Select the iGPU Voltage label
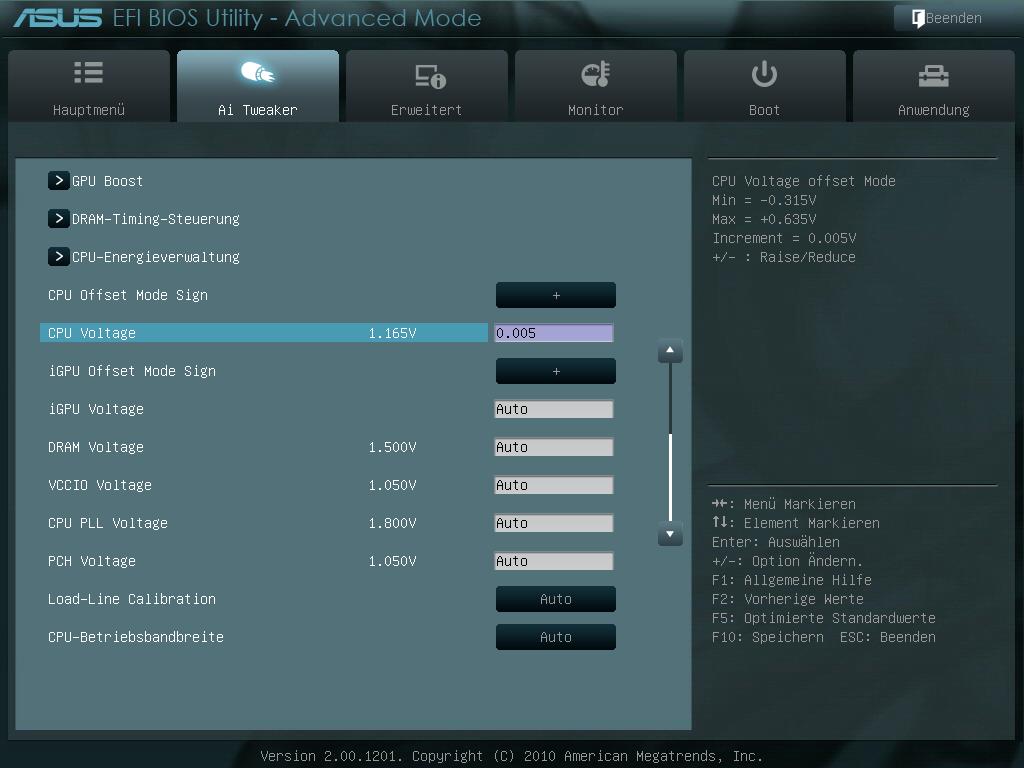Screen dimensions: 1024x768 (96, 409)
